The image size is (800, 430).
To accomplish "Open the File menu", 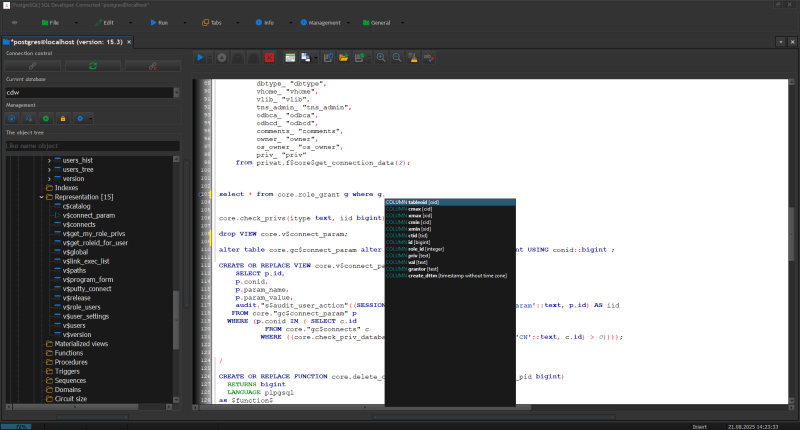I will [51, 22].
